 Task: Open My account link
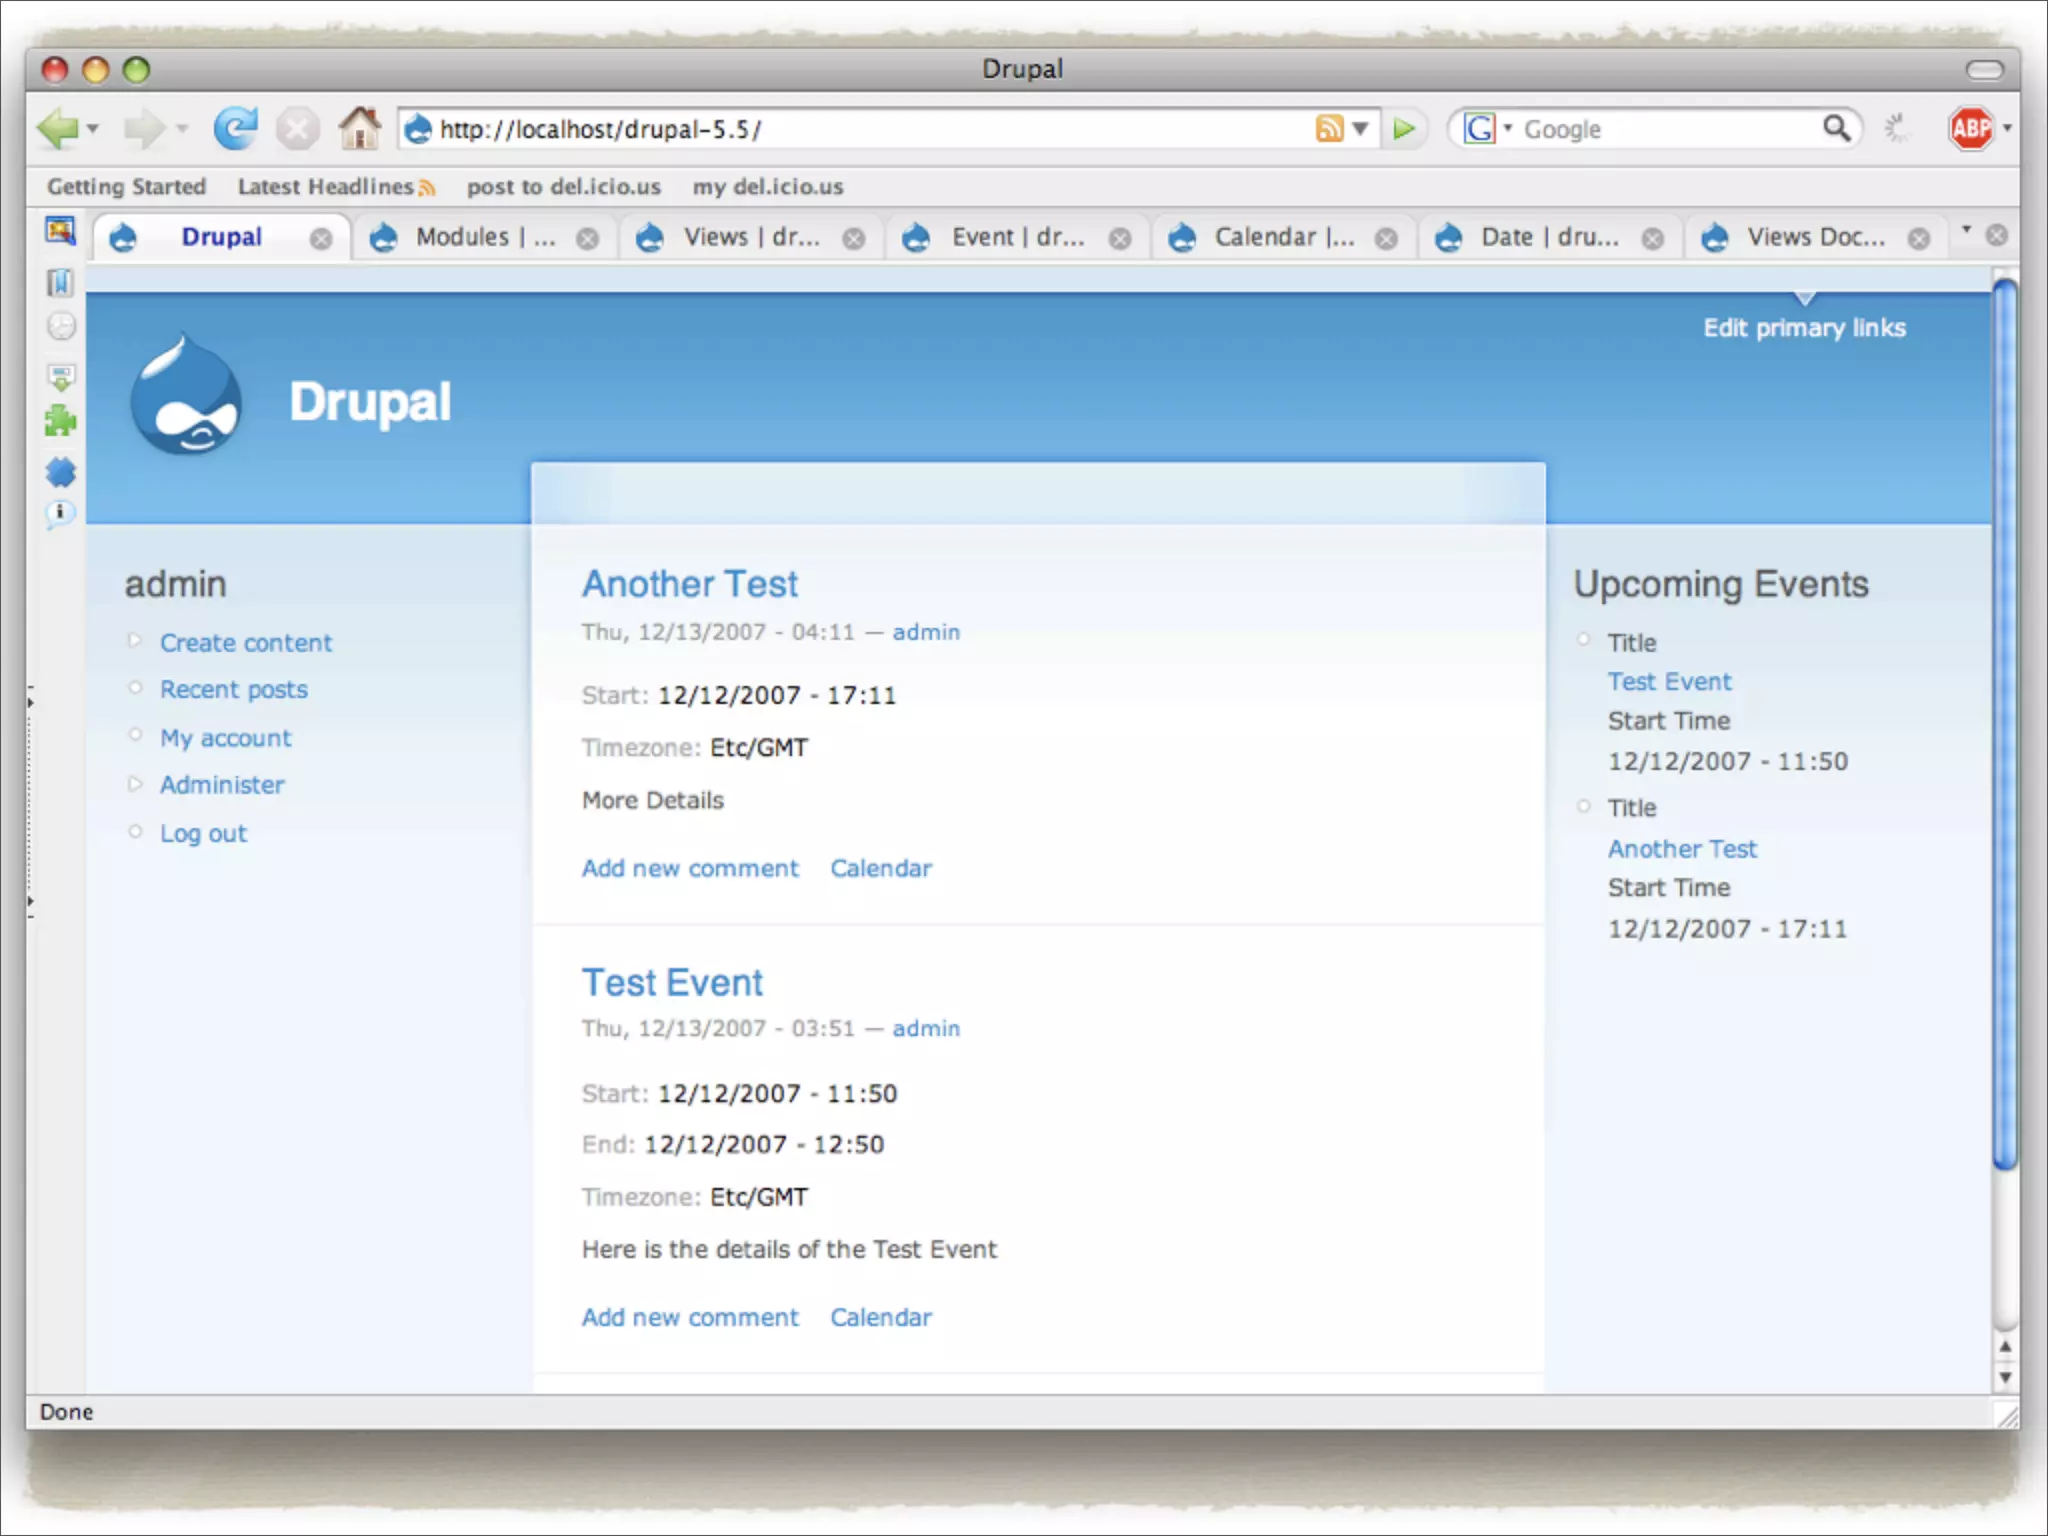[226, 738]
